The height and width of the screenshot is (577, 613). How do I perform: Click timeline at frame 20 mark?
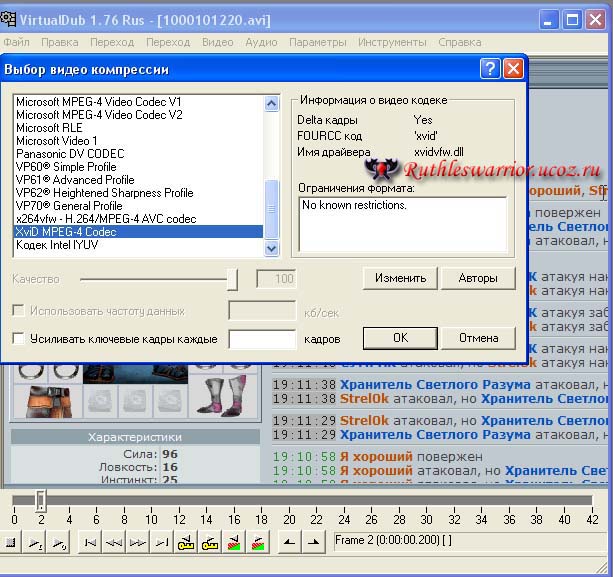[289, 501]
